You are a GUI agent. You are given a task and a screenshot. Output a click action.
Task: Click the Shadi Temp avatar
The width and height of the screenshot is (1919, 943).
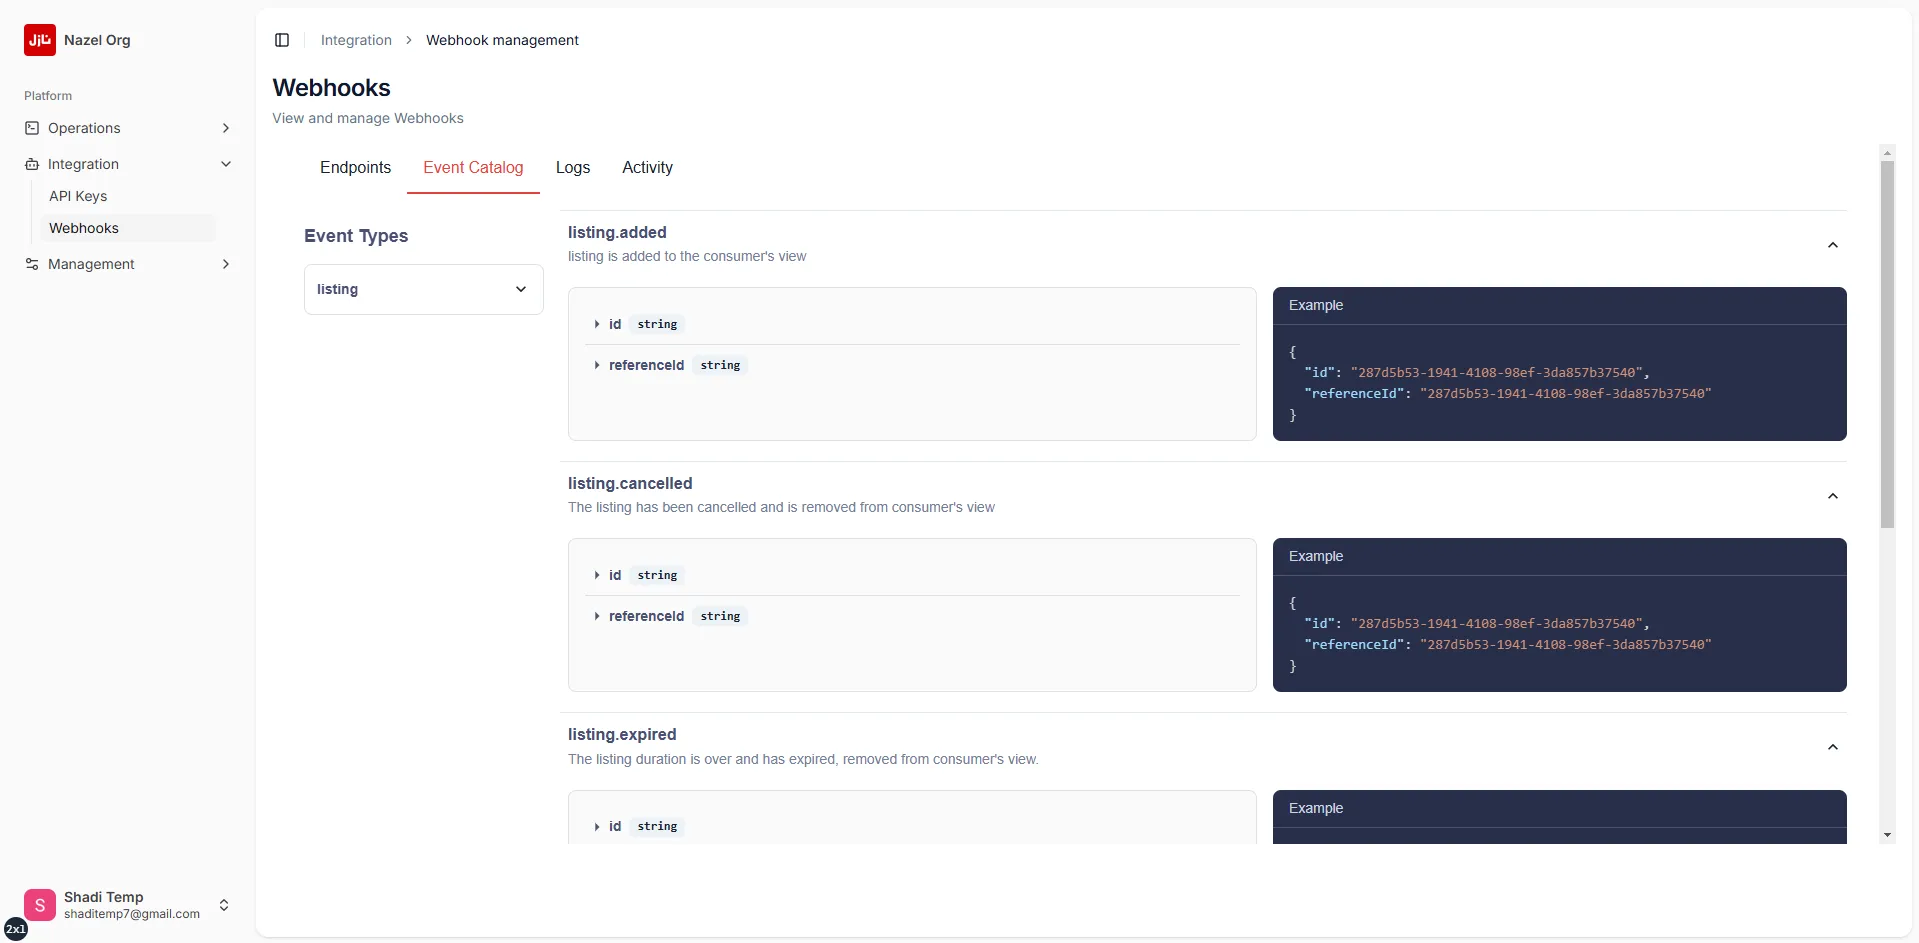pos(39,904)
